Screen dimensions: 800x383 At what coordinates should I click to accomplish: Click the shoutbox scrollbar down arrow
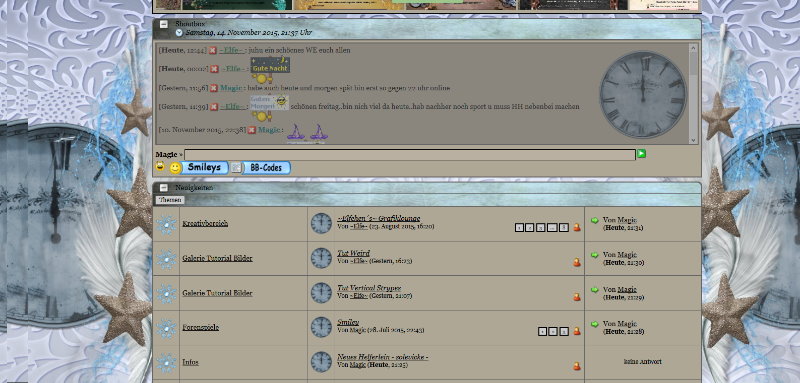pyautogui.click(x=693, y=140)
